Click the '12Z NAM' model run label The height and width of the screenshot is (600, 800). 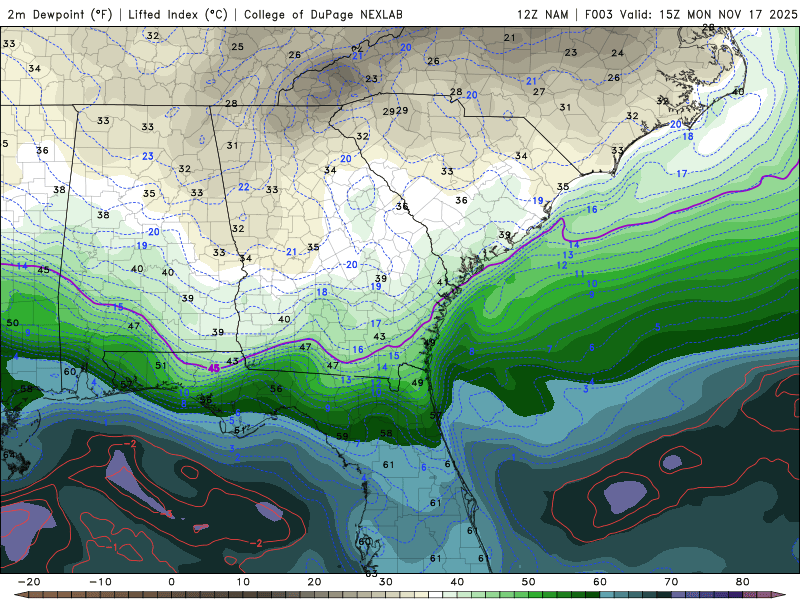click(543, 14)
